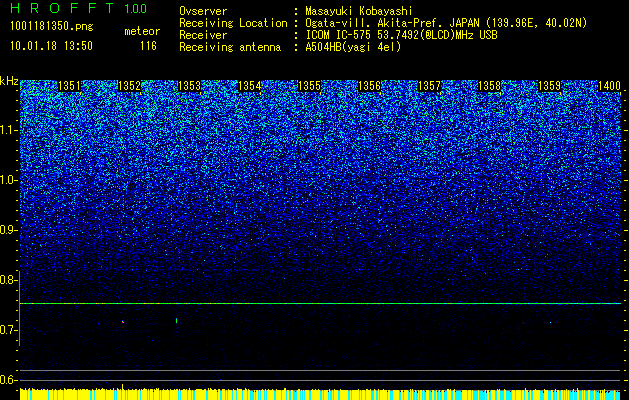The height and width of the screenshot is (400, 629).
Task: Click the meteor count value 116
Action: click(148, 46)
